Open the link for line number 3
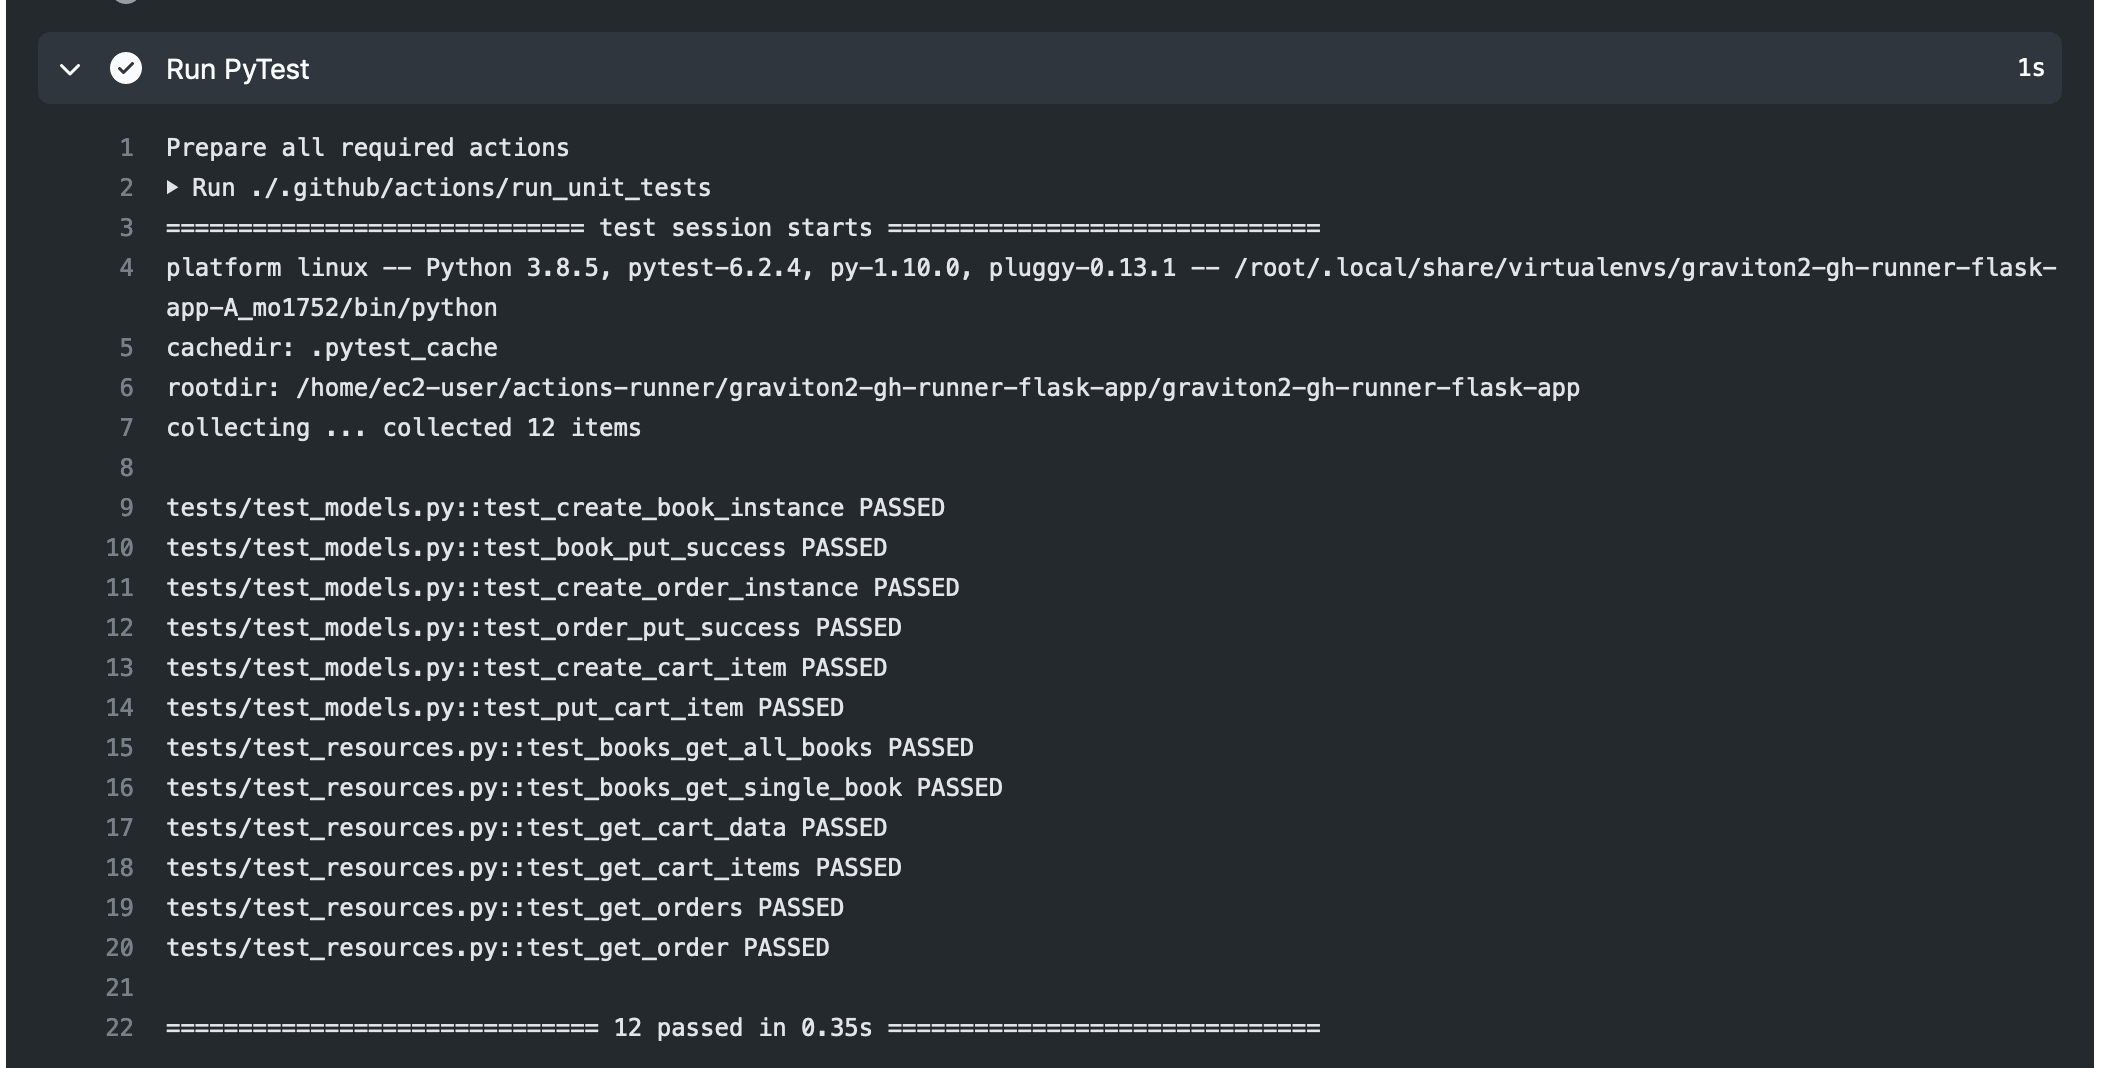Image resolution: width=2126 pixels, height=1068 pixels. coord(126,228)
